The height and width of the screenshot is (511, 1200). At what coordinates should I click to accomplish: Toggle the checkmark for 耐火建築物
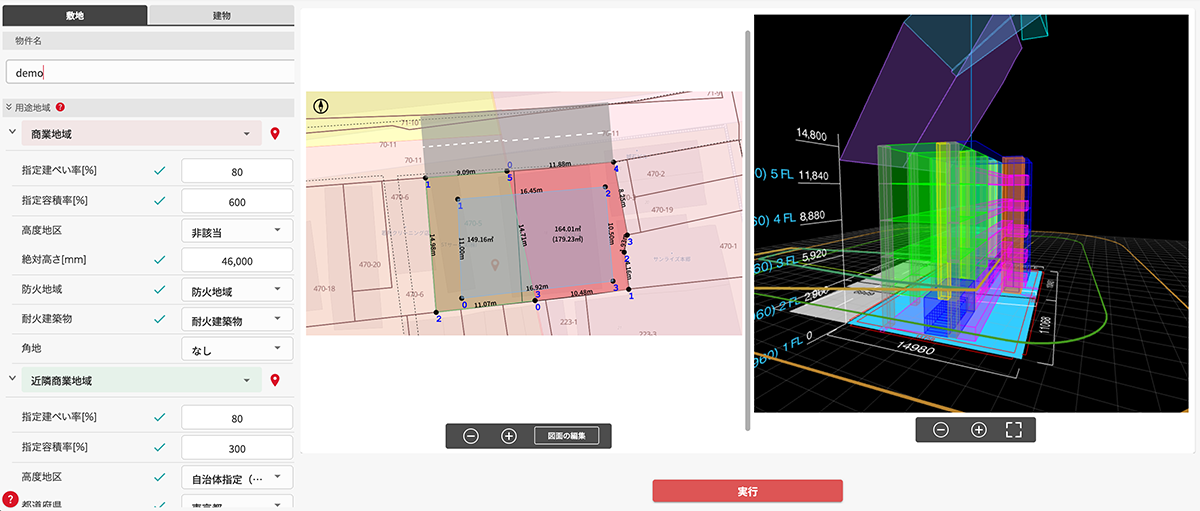(x=159, y=320)
